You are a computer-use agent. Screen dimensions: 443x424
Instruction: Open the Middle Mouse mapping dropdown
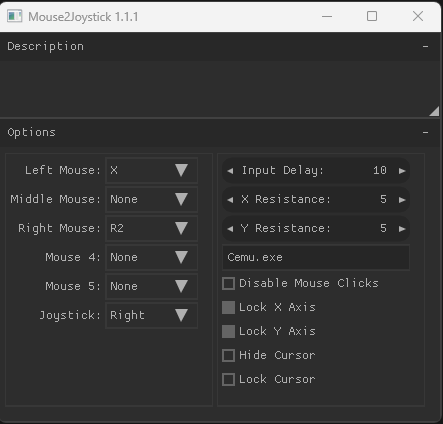(152, 199)
